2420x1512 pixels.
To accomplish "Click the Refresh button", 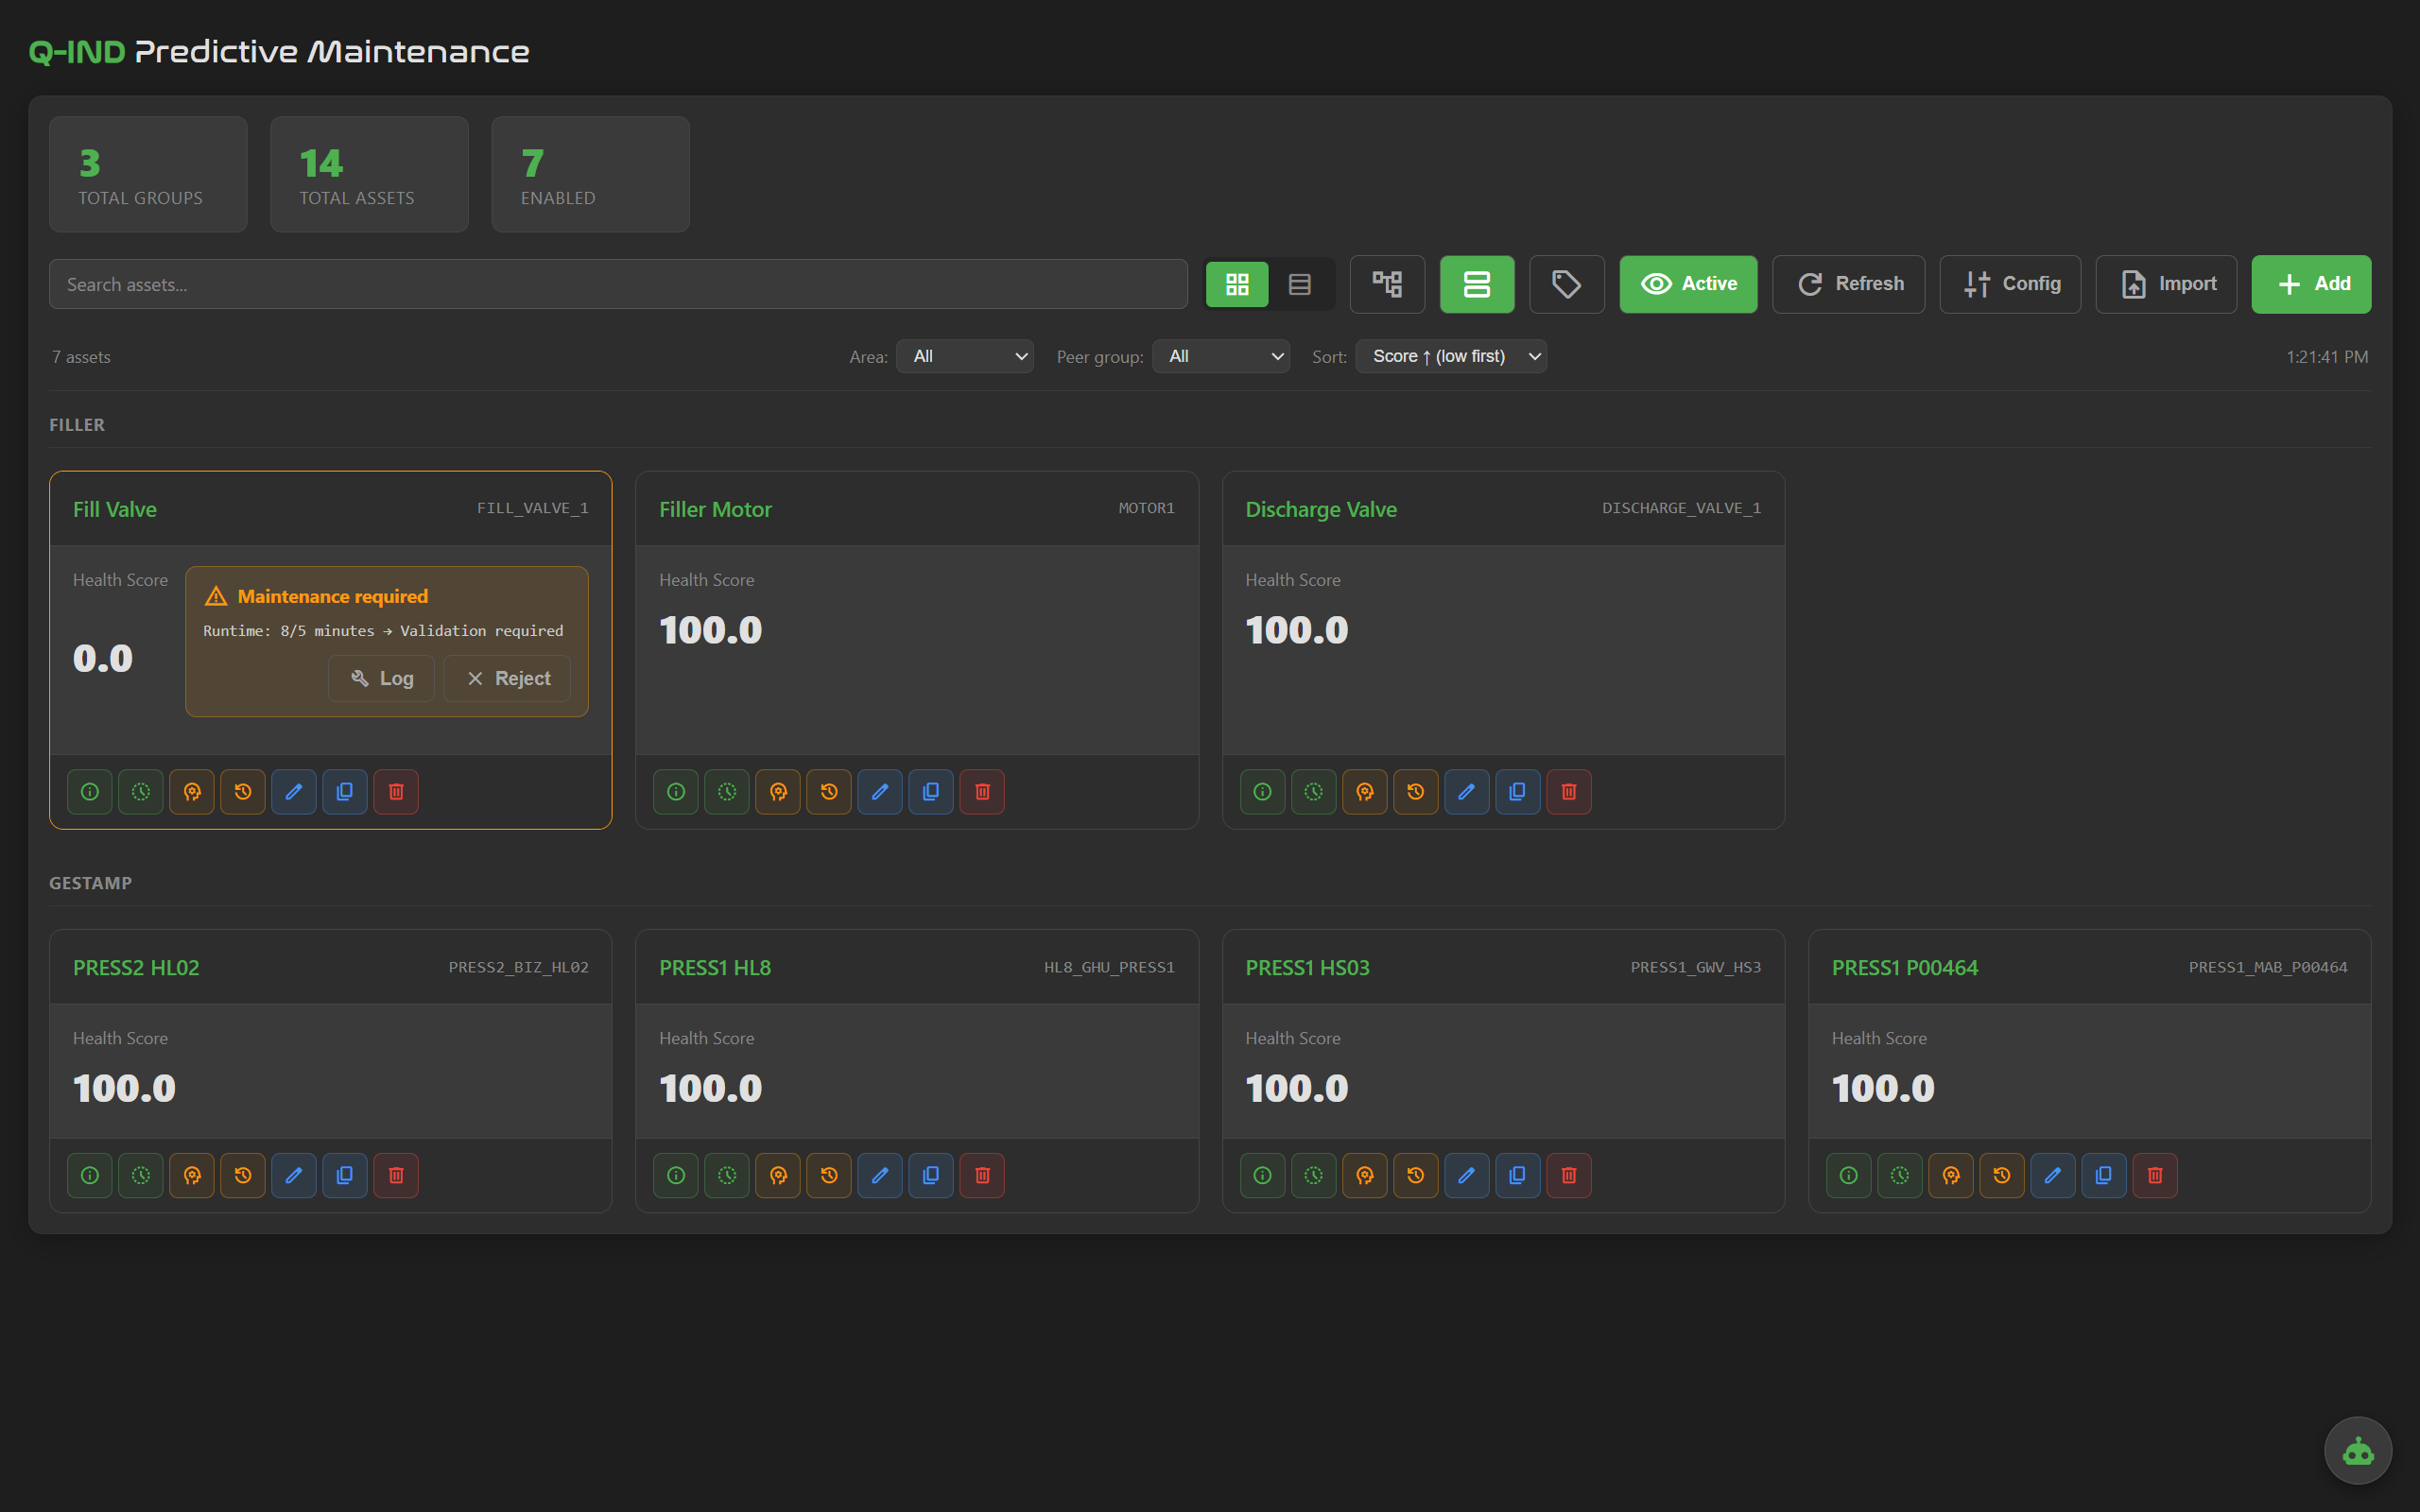I will [1849, 285].
